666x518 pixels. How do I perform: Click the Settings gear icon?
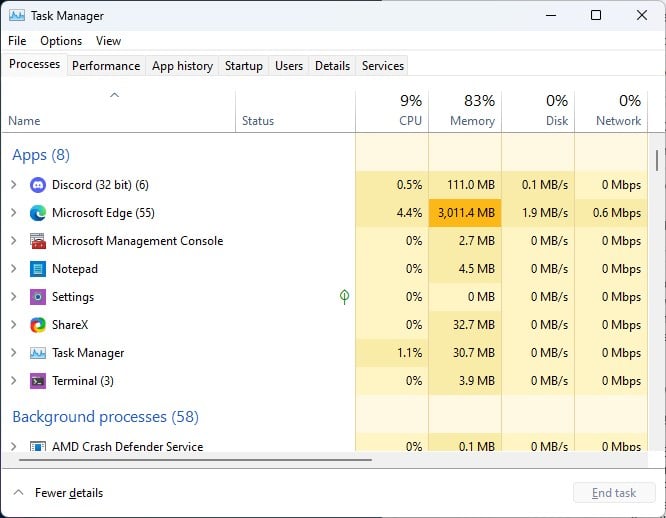pyautogui.click(x=38, y=297)
